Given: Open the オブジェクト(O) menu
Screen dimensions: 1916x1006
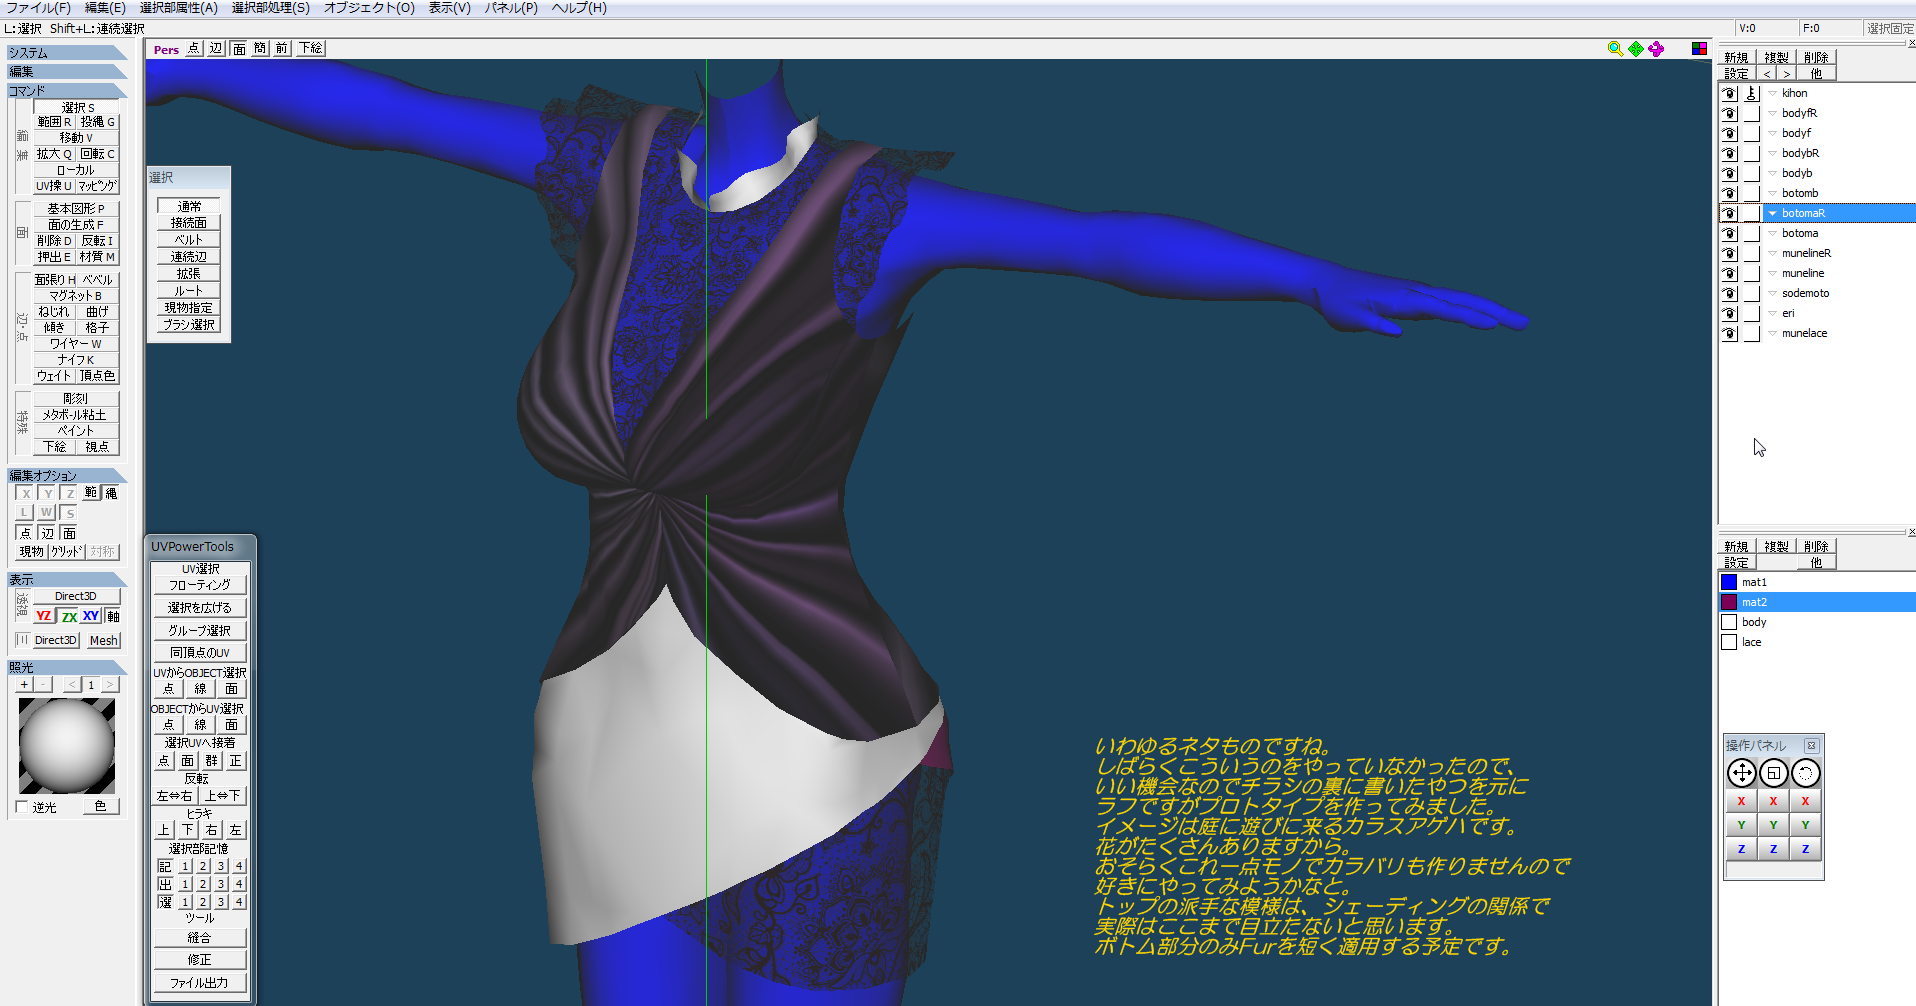Looking at the screenshot, I should (369, 8).
